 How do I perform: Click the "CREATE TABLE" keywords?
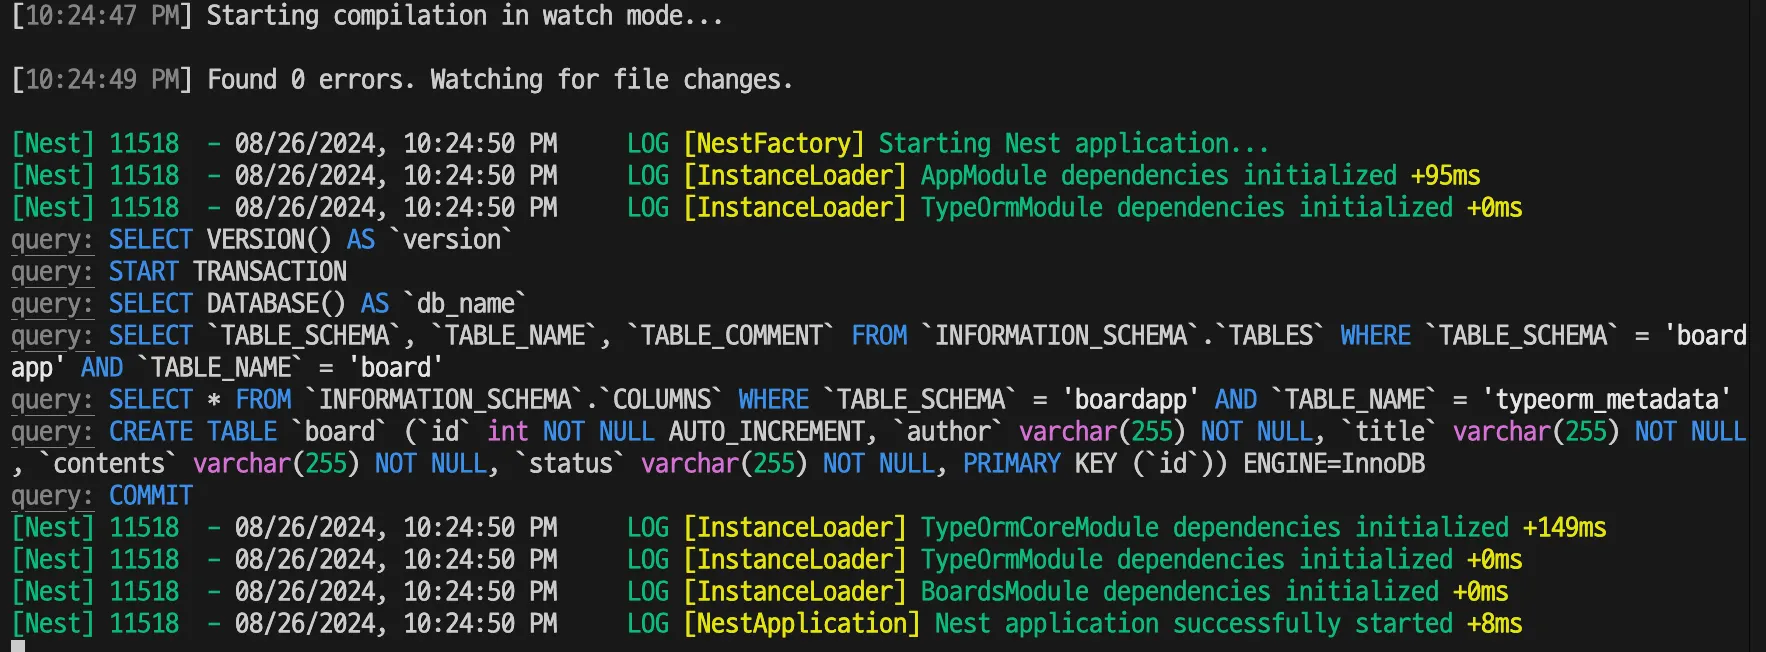[x=193, y=432]
